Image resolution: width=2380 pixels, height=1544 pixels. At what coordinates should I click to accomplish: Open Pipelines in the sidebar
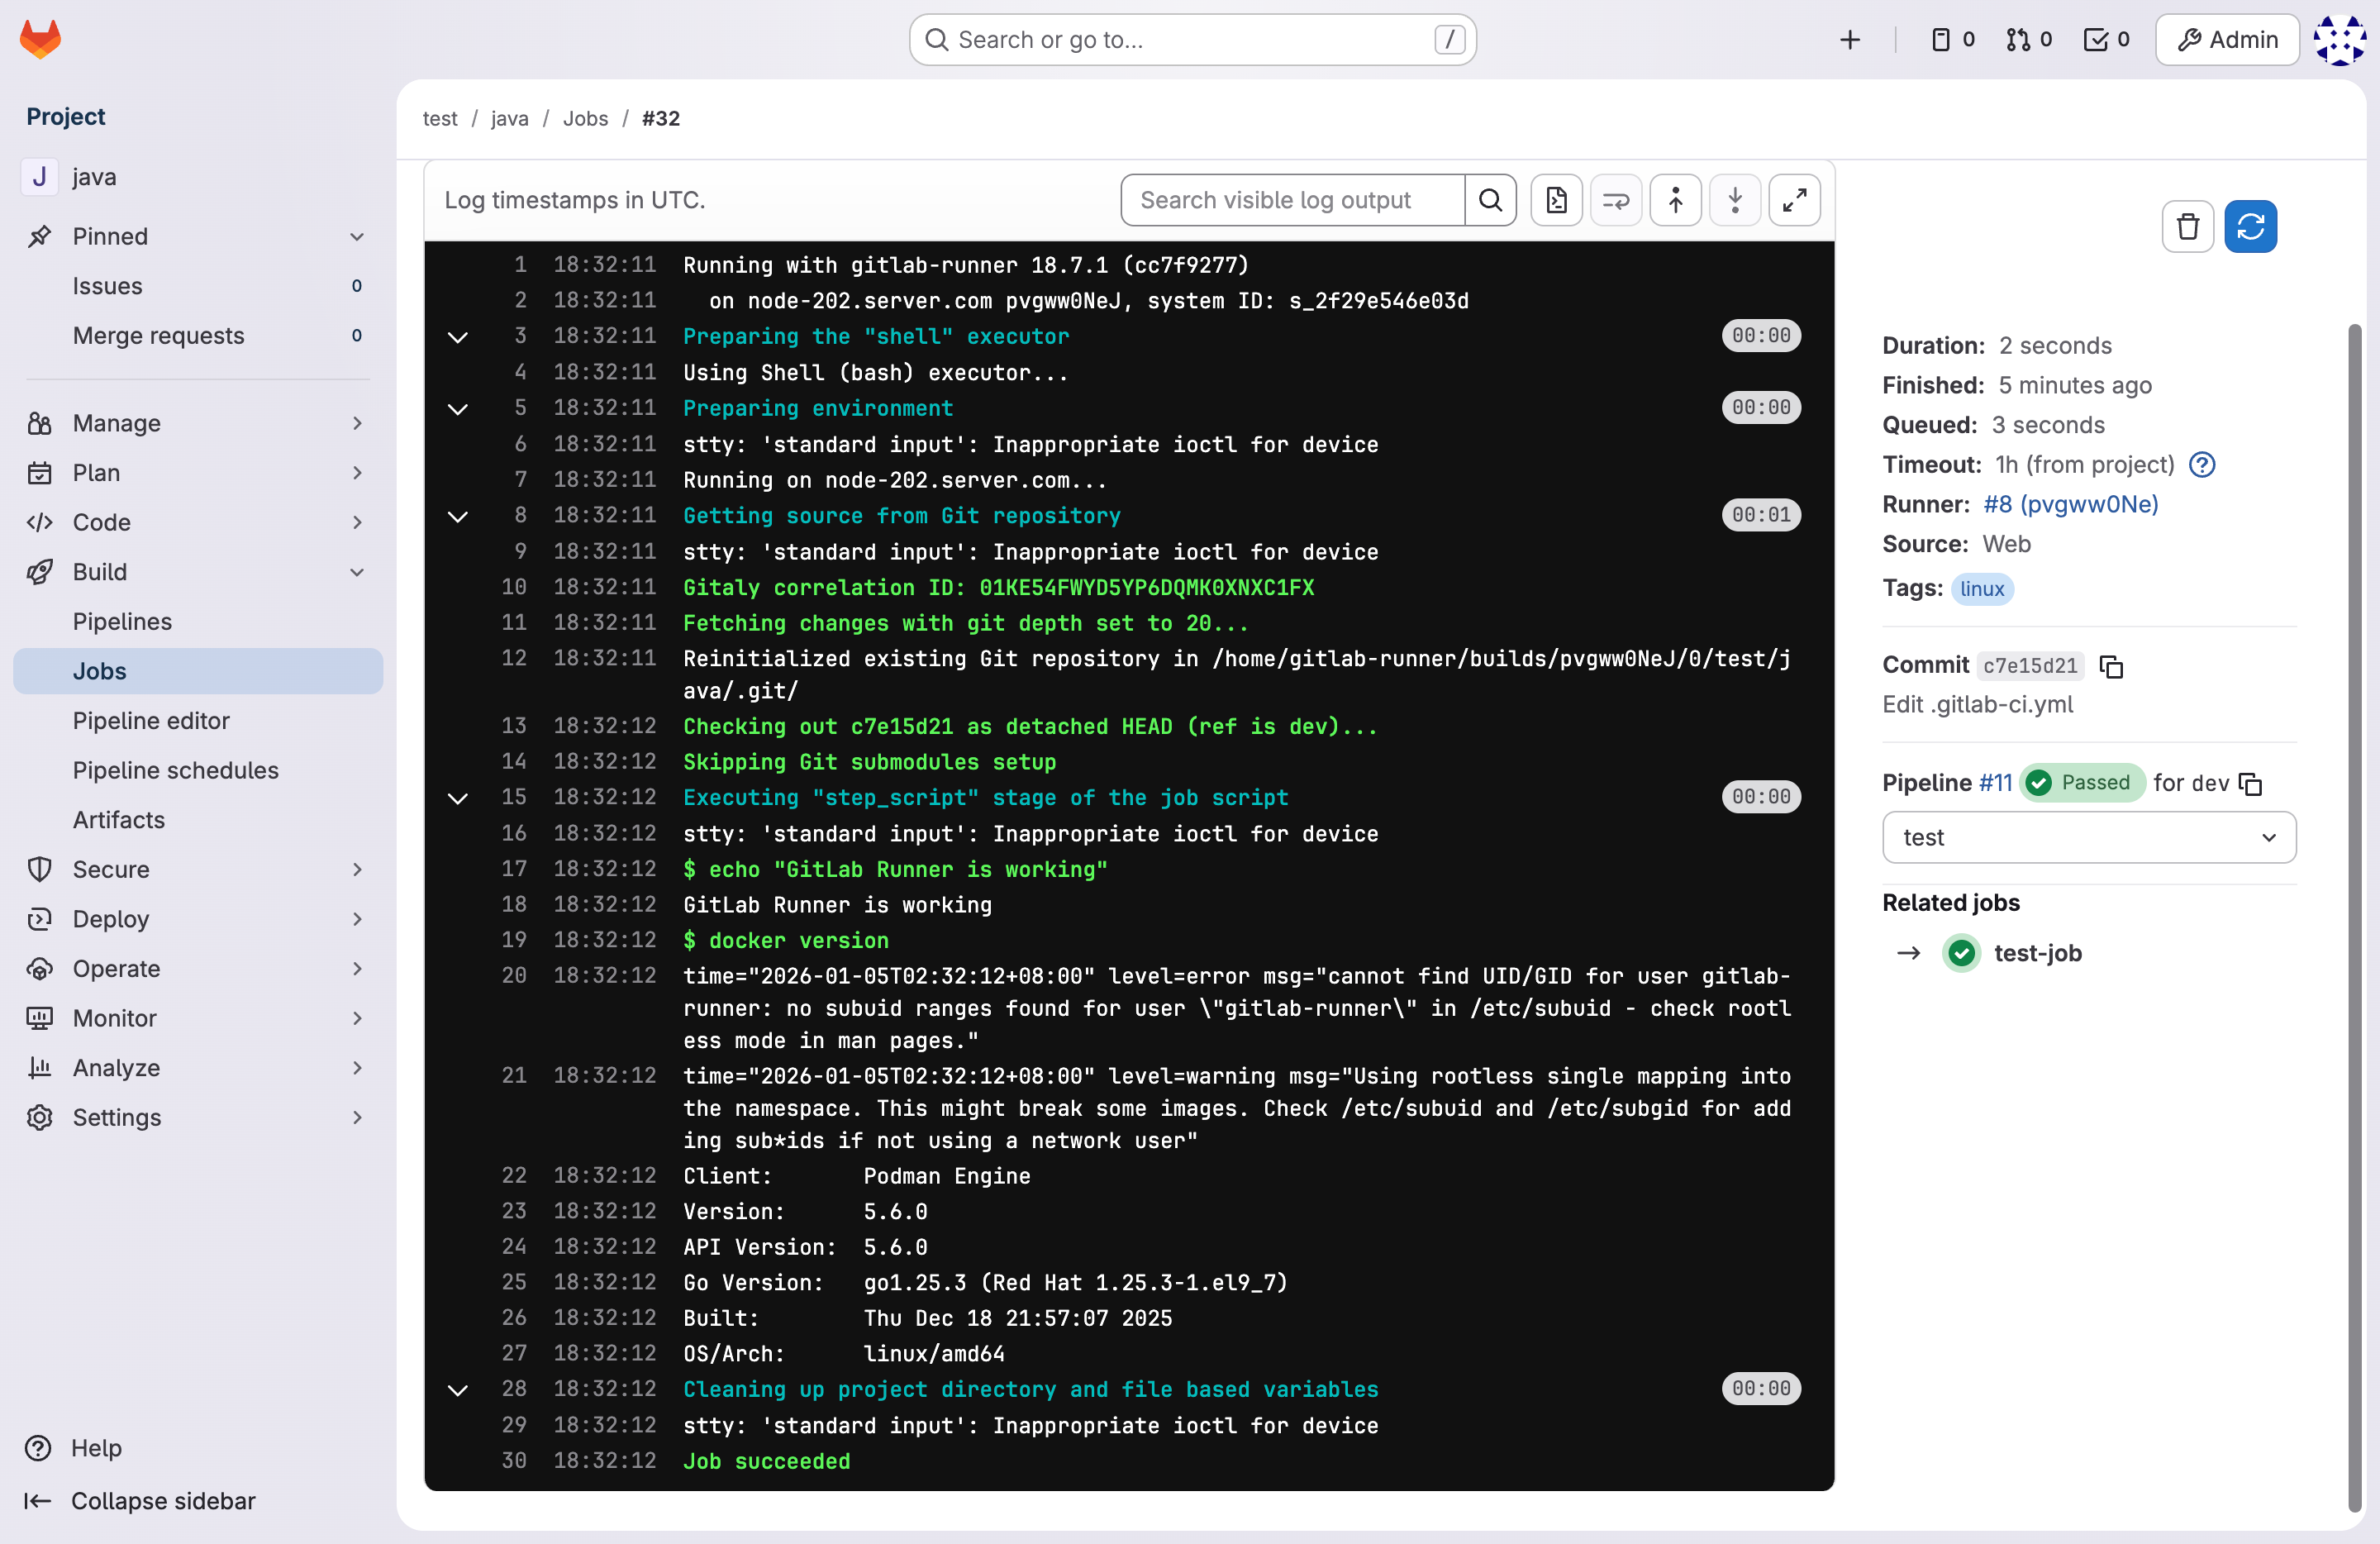coord(122,622)
